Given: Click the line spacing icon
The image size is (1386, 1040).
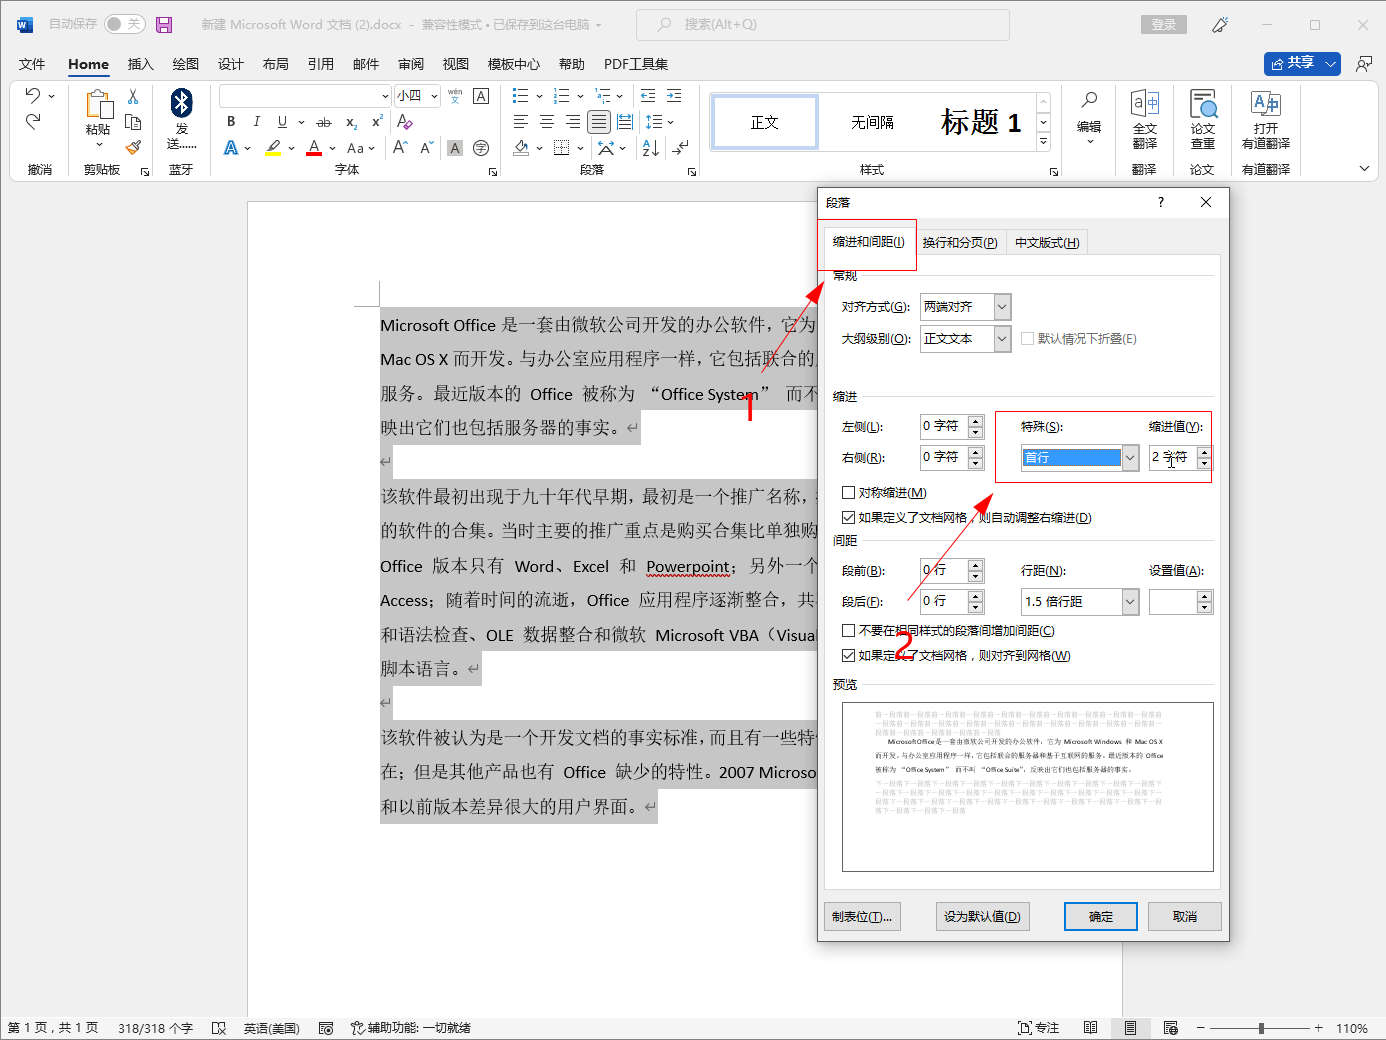Looking at the screenshot, I should tap(654, 122).
